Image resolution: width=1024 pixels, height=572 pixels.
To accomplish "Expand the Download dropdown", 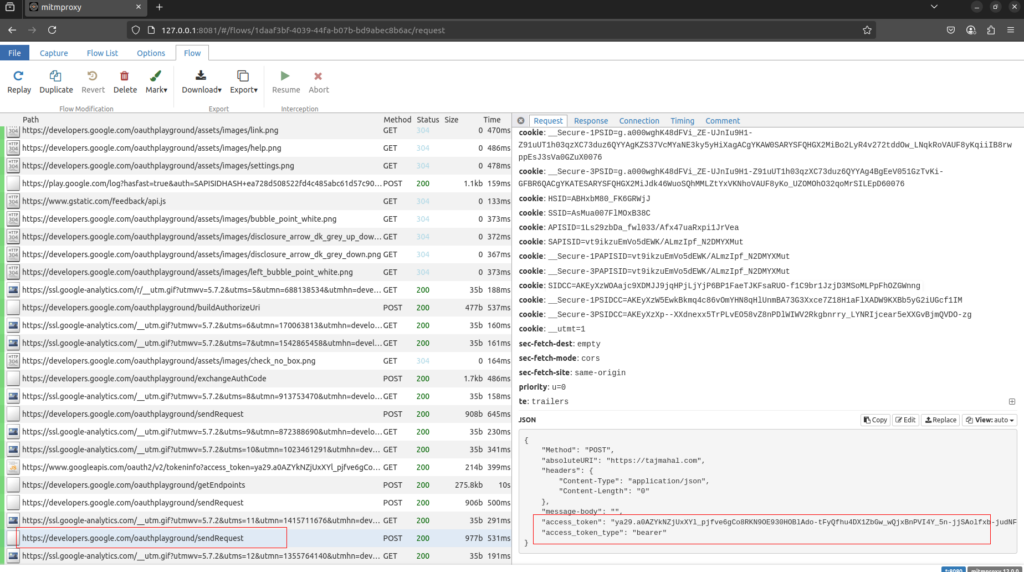I will [201, 81].
